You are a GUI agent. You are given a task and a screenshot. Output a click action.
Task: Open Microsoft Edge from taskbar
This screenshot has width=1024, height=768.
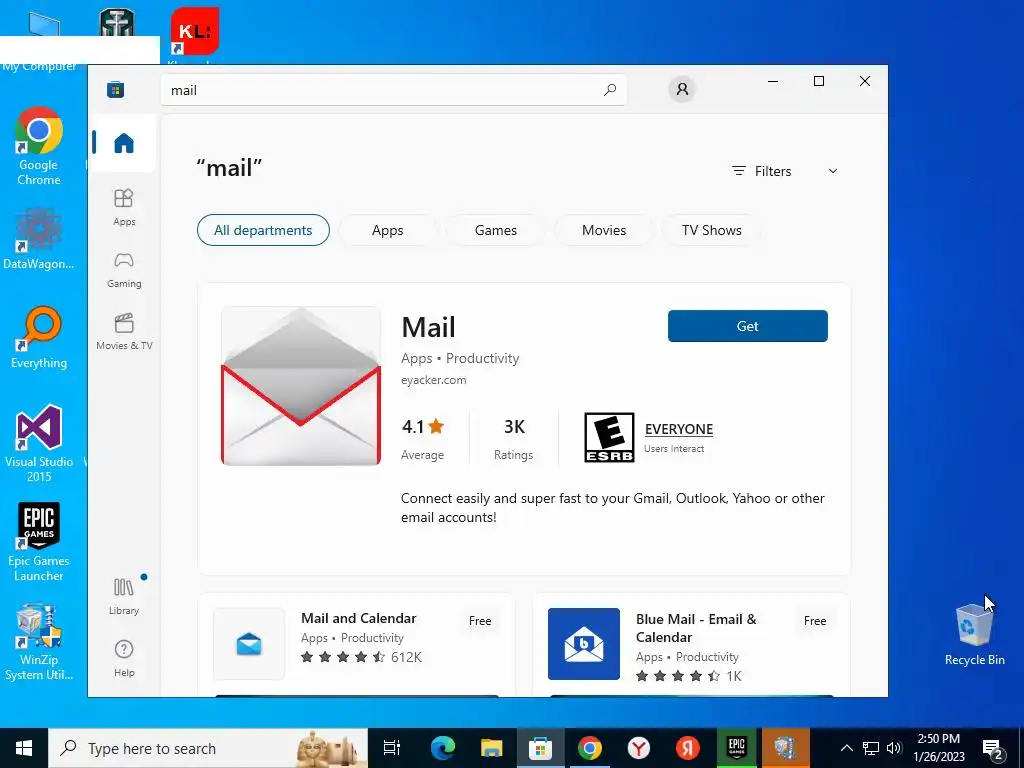coord(442,748)
